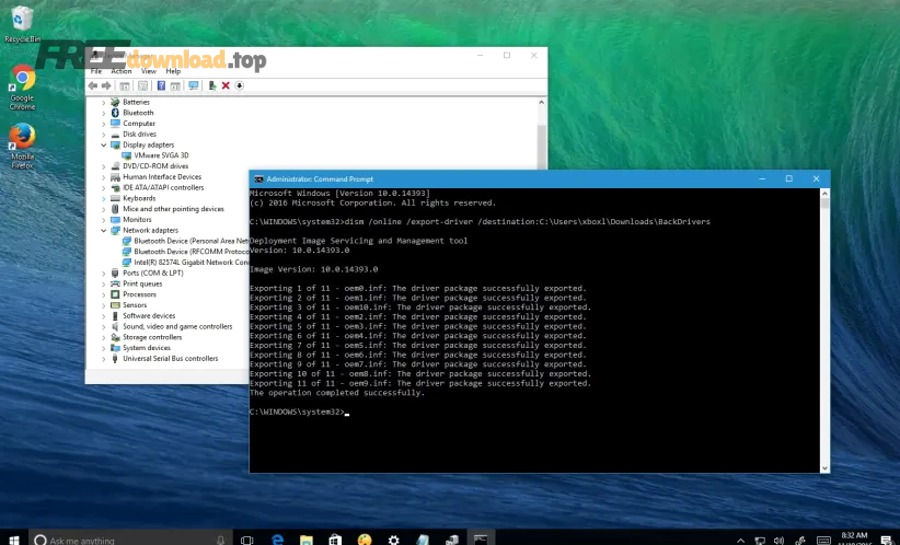
Task: Maximize the Command Prompt window
Action: [x=789, y=179]
